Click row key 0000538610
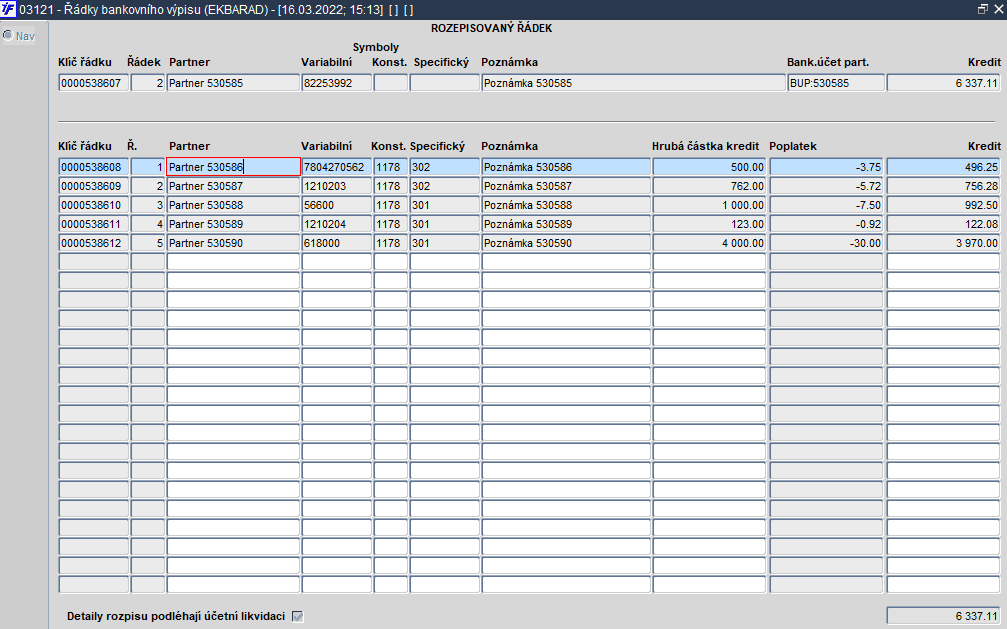Screen dimensions: 1007x629 (94, 205)
